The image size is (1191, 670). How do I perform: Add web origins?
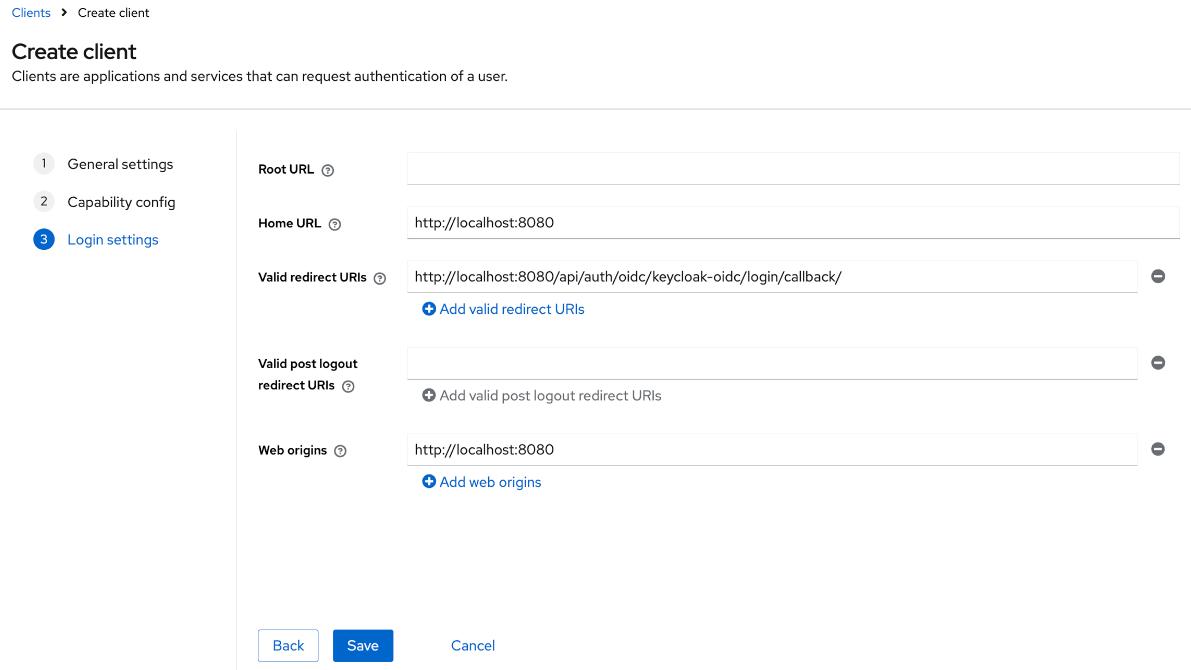click(481, 482)
